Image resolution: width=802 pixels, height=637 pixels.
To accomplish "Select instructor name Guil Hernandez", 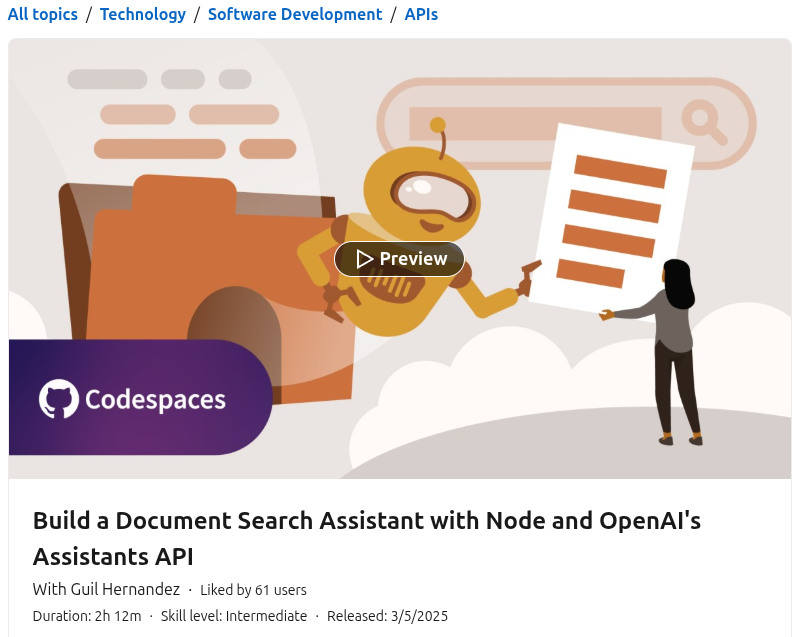I will [x=125, y=589].
